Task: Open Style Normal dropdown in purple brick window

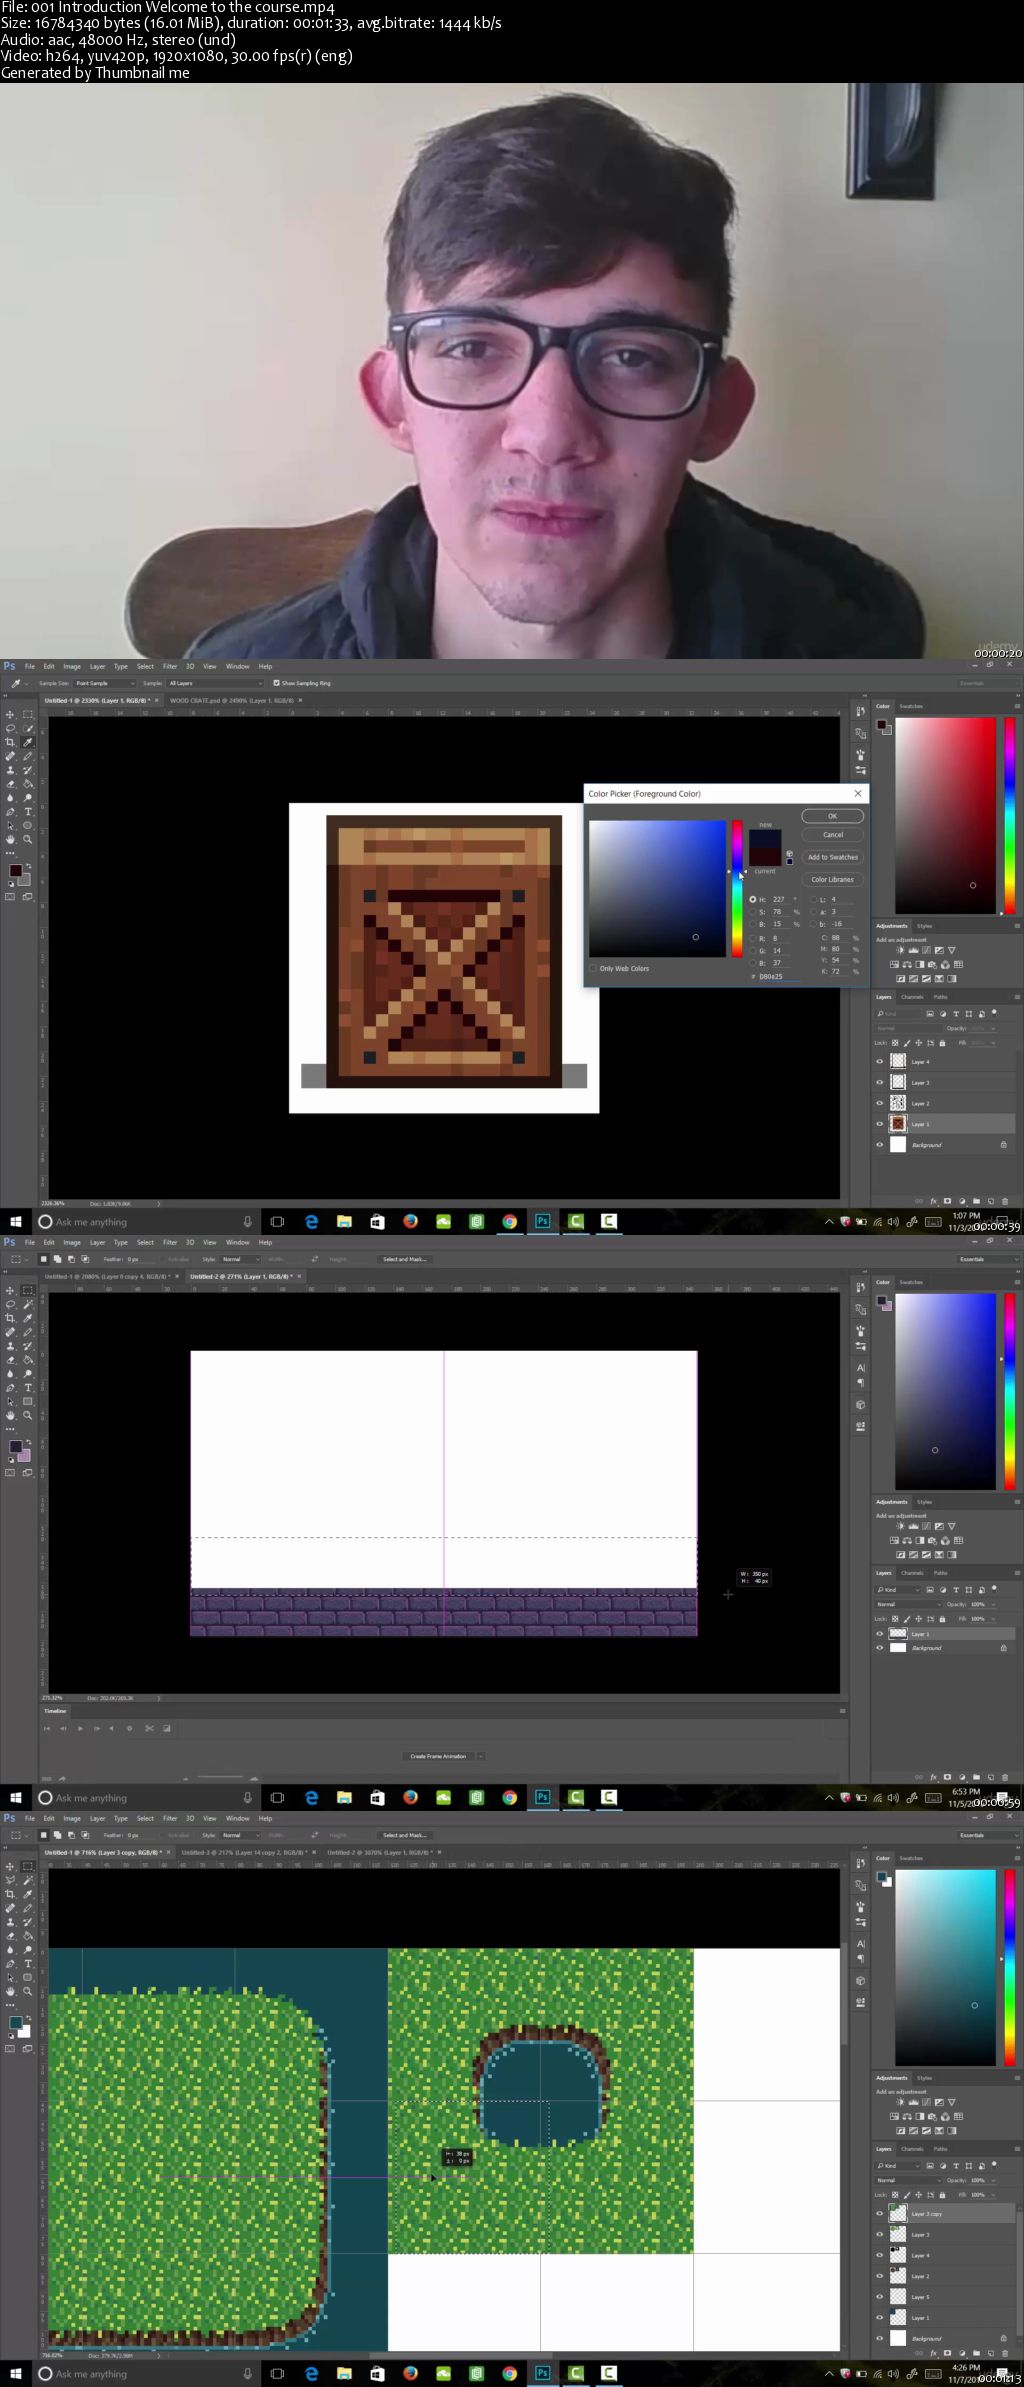Action: coord(240,1259)
